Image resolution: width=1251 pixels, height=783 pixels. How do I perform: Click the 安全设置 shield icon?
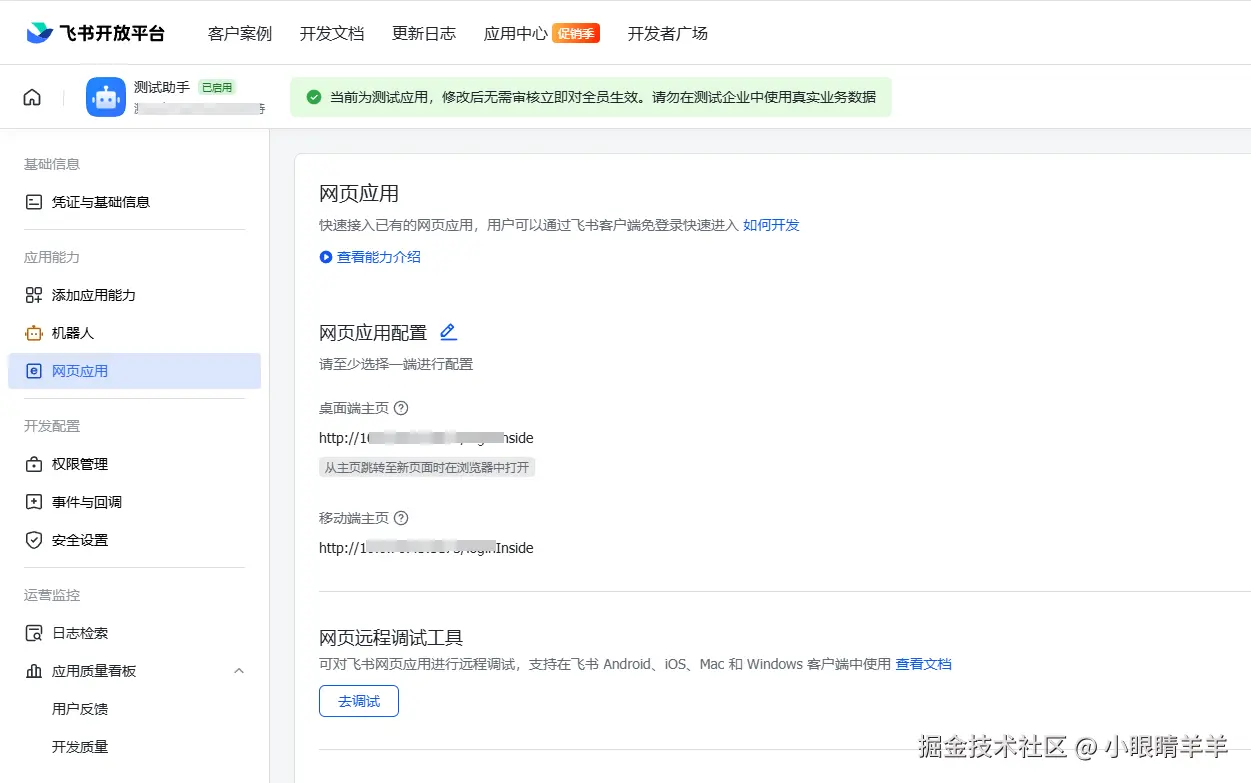(34, 540)
